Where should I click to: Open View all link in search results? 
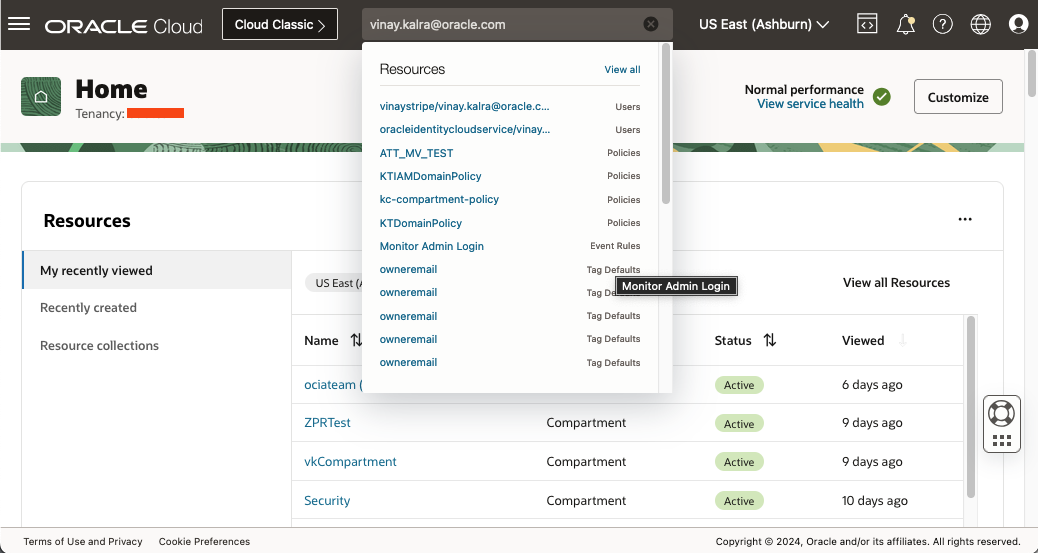tap(622, 70)
